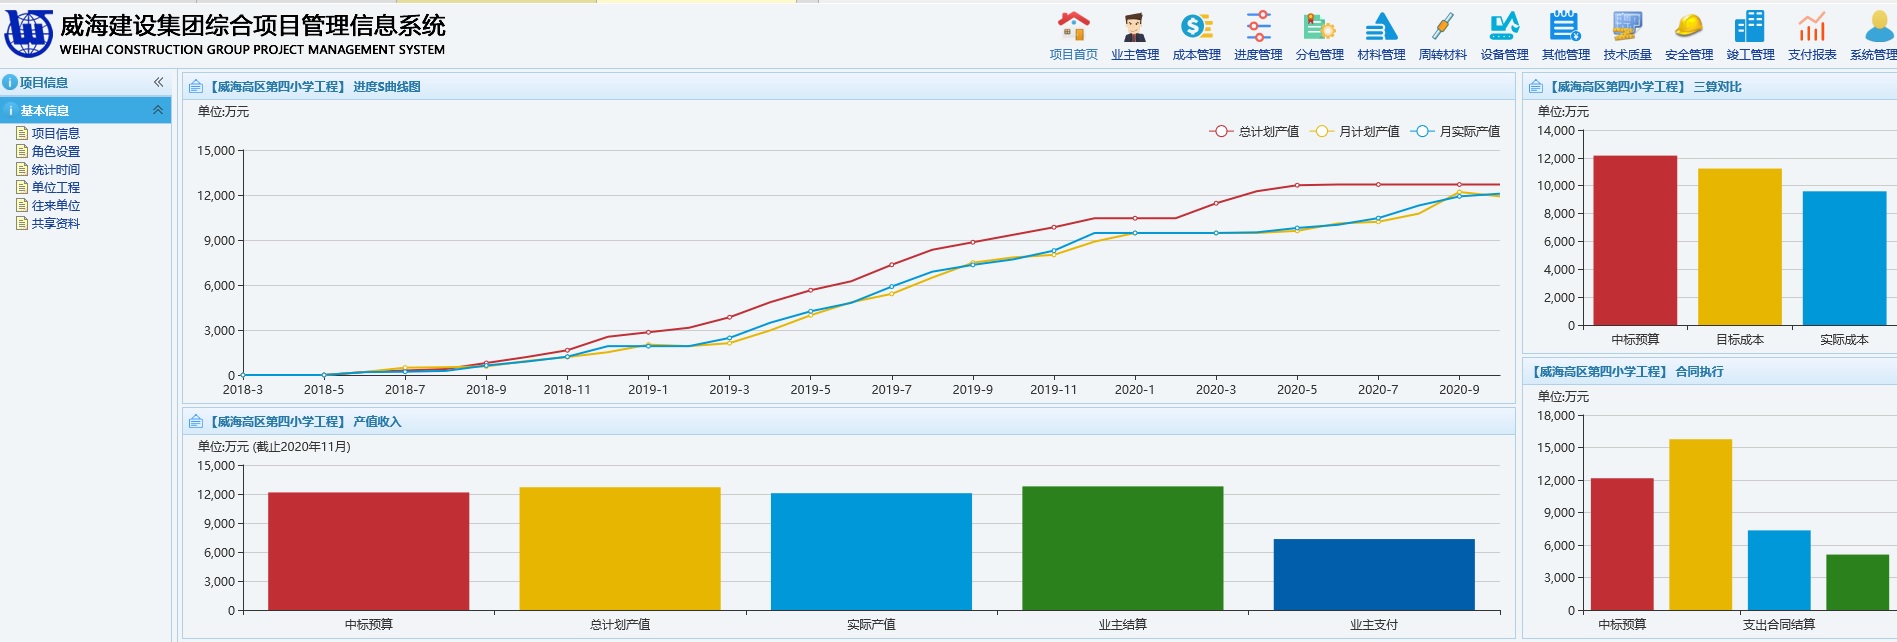1897x642 pixels.
Task: Select 角色设置 in the sidebar tree
Action: pyautogui.click(x=55, y=151)
